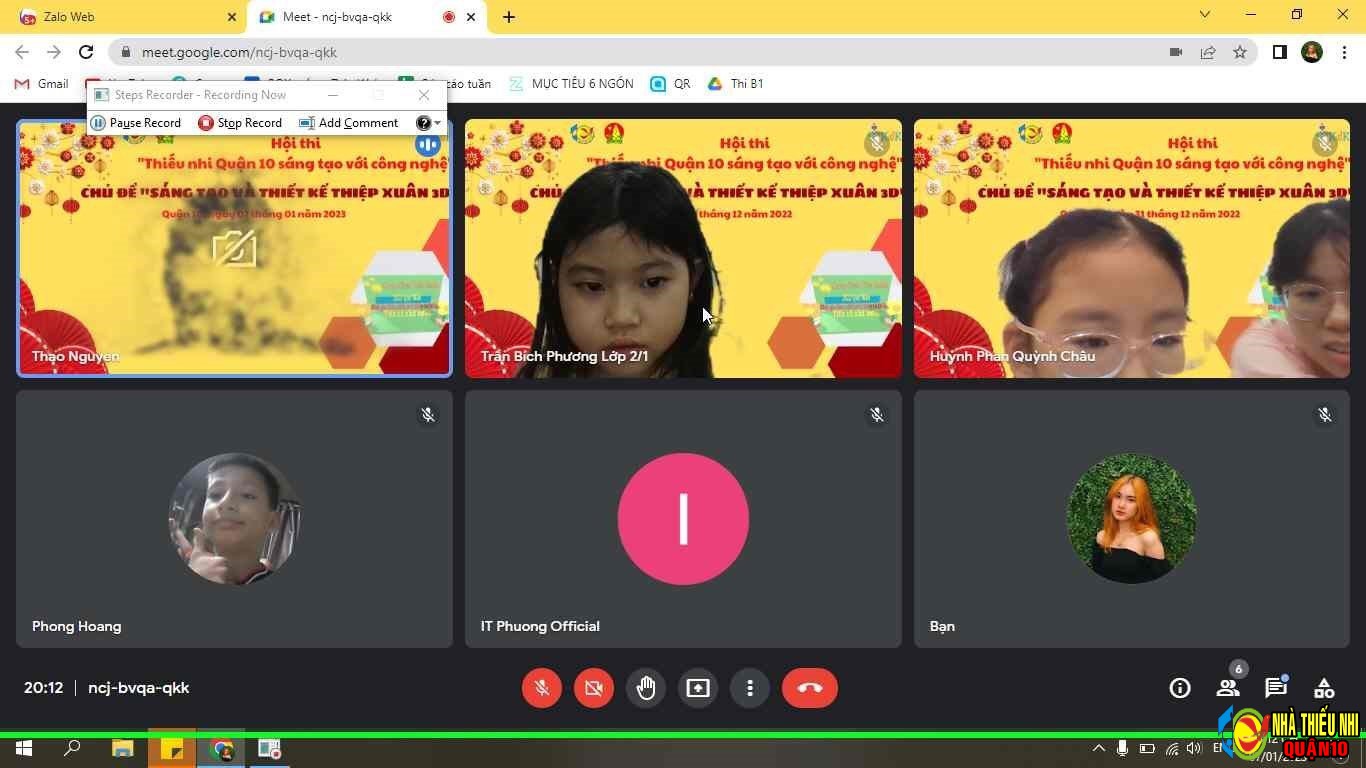Open Steps Recorder help dropdown arrow

point(437,123)
